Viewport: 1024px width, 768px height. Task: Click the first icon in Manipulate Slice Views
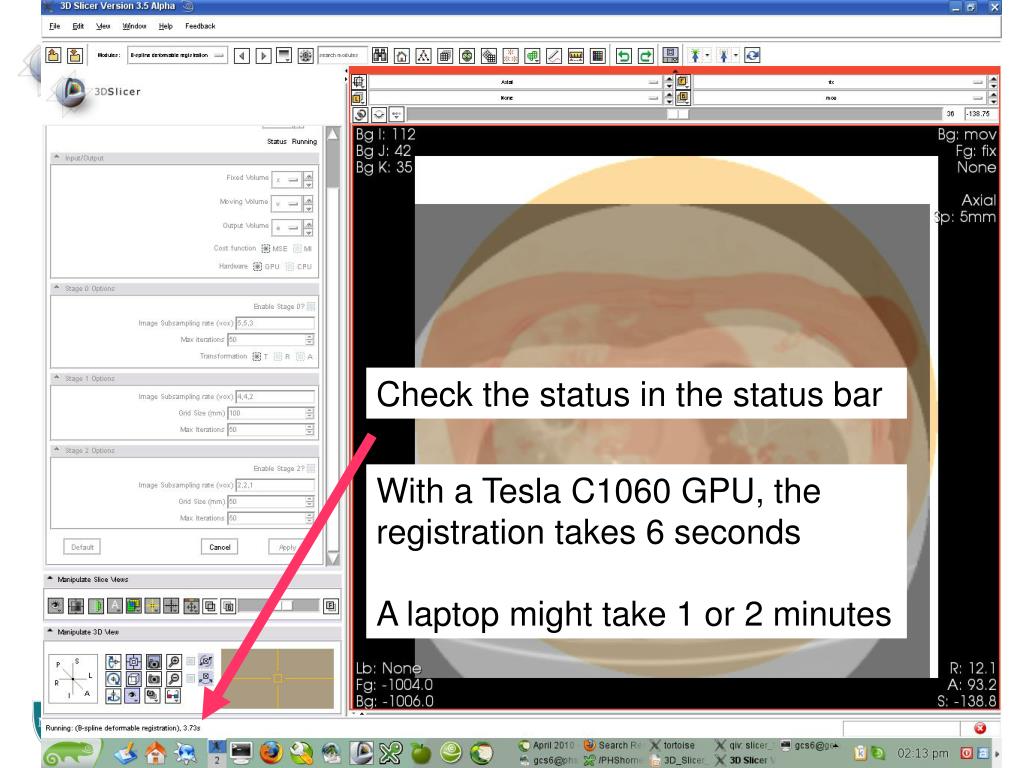pos(56,606)
